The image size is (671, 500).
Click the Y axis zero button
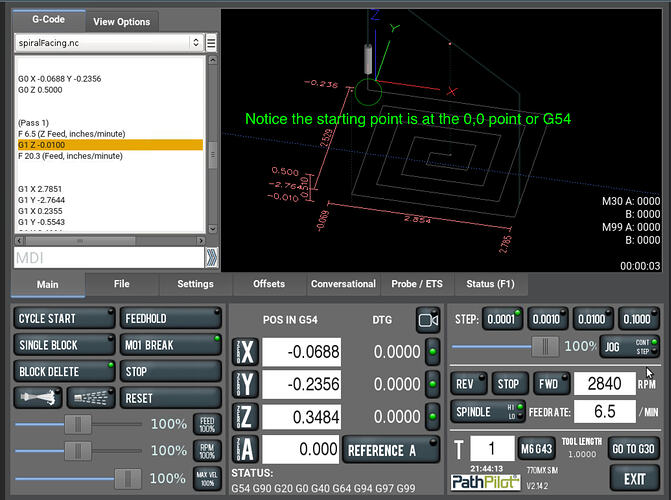[x=245, y=384]
